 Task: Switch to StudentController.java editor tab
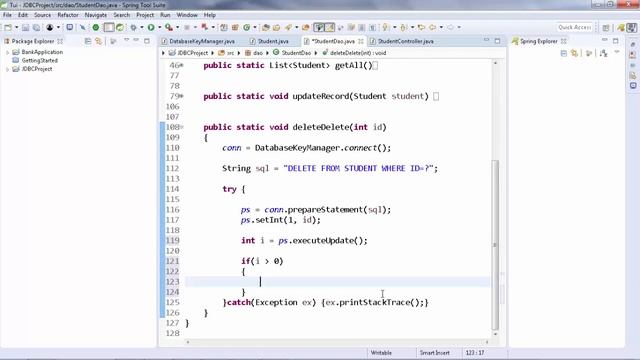[x=402, y=41]
